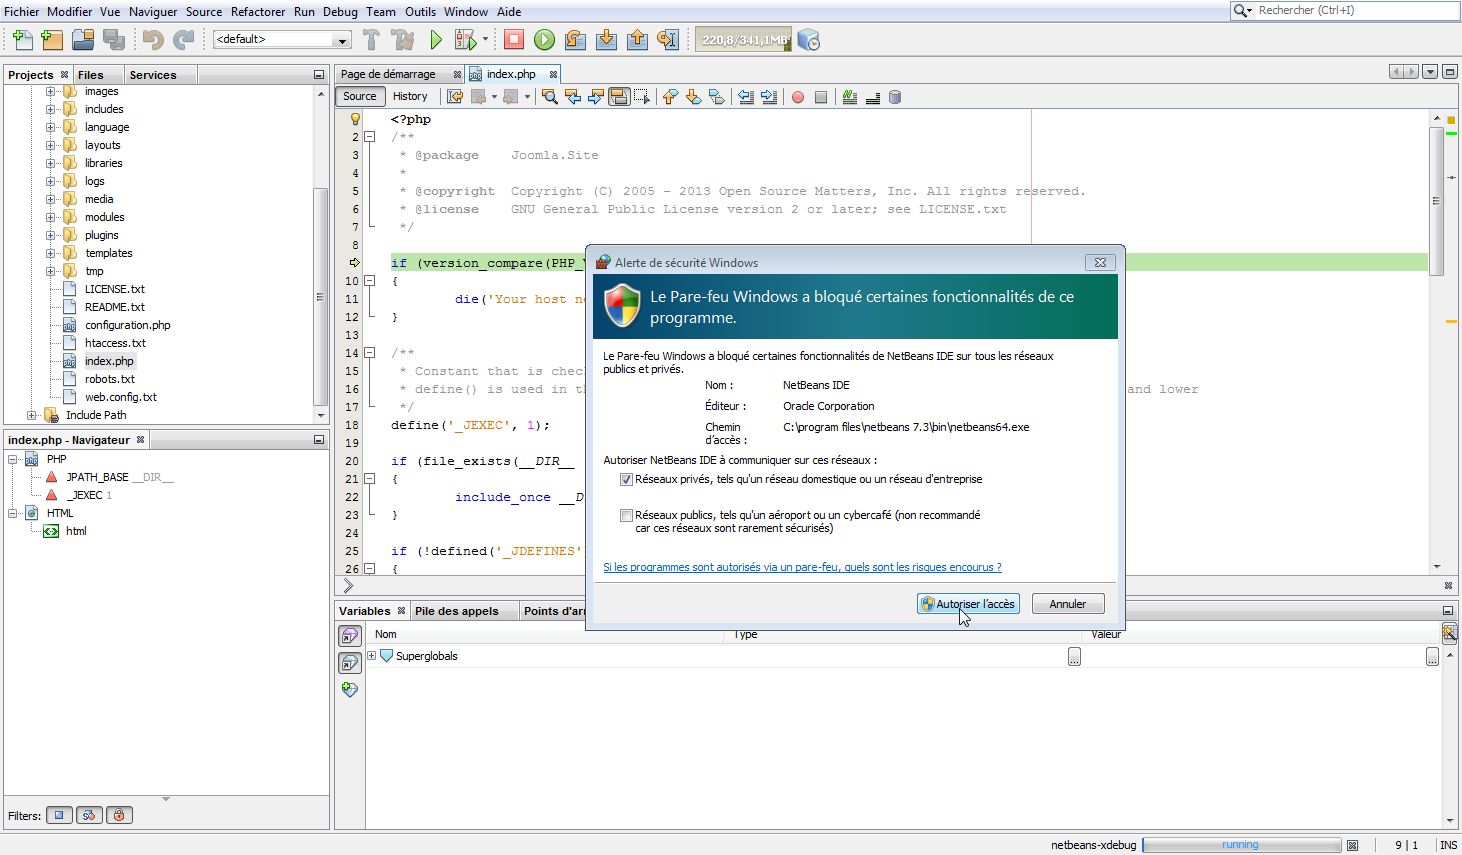Expand the Include Path node
The image size is (1462, 855).
(x=31, y=415)
